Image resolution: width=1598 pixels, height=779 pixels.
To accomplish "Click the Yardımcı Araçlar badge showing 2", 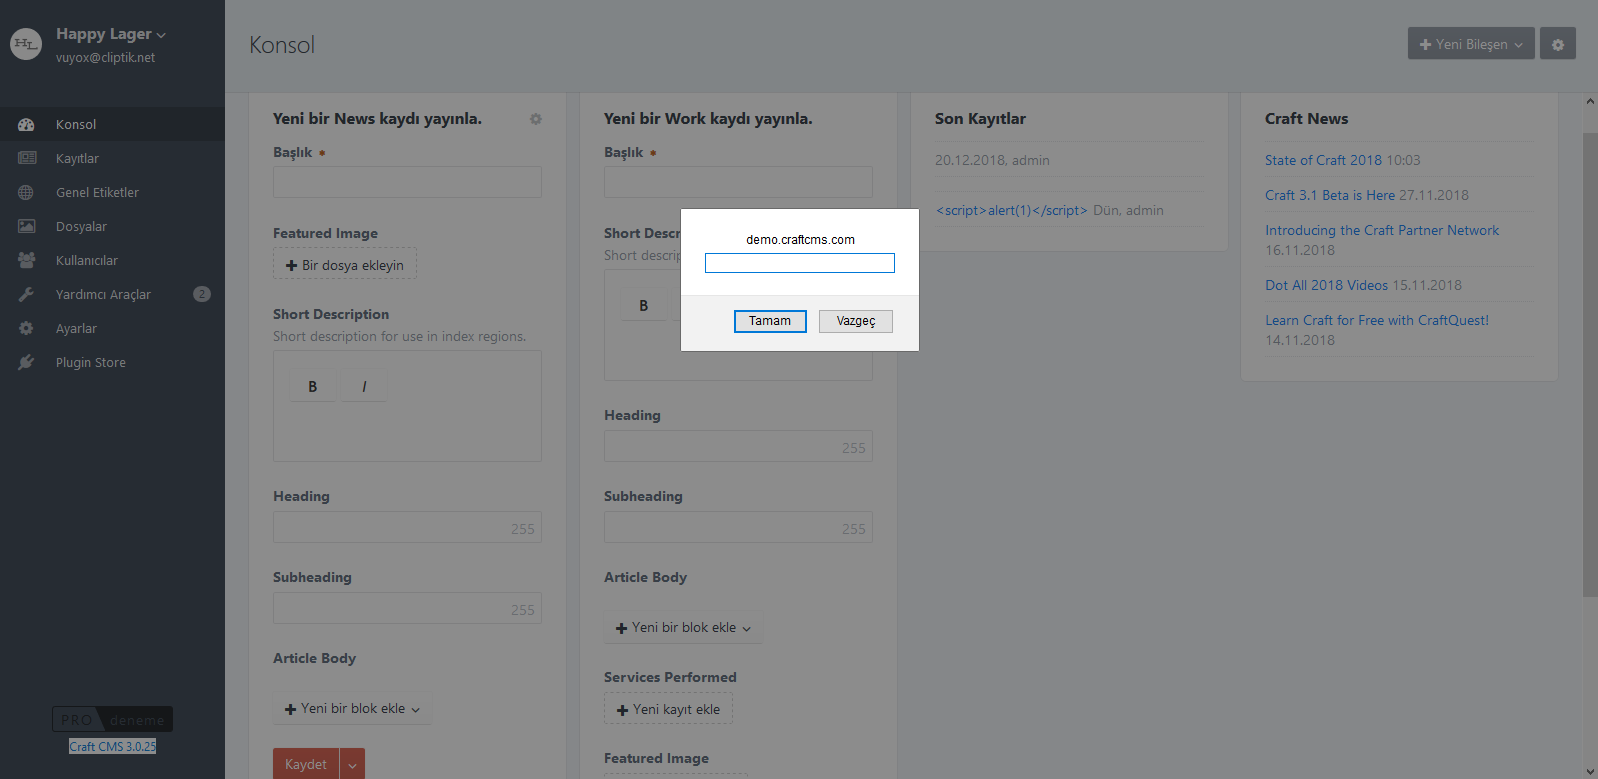I will pos(202,294).
